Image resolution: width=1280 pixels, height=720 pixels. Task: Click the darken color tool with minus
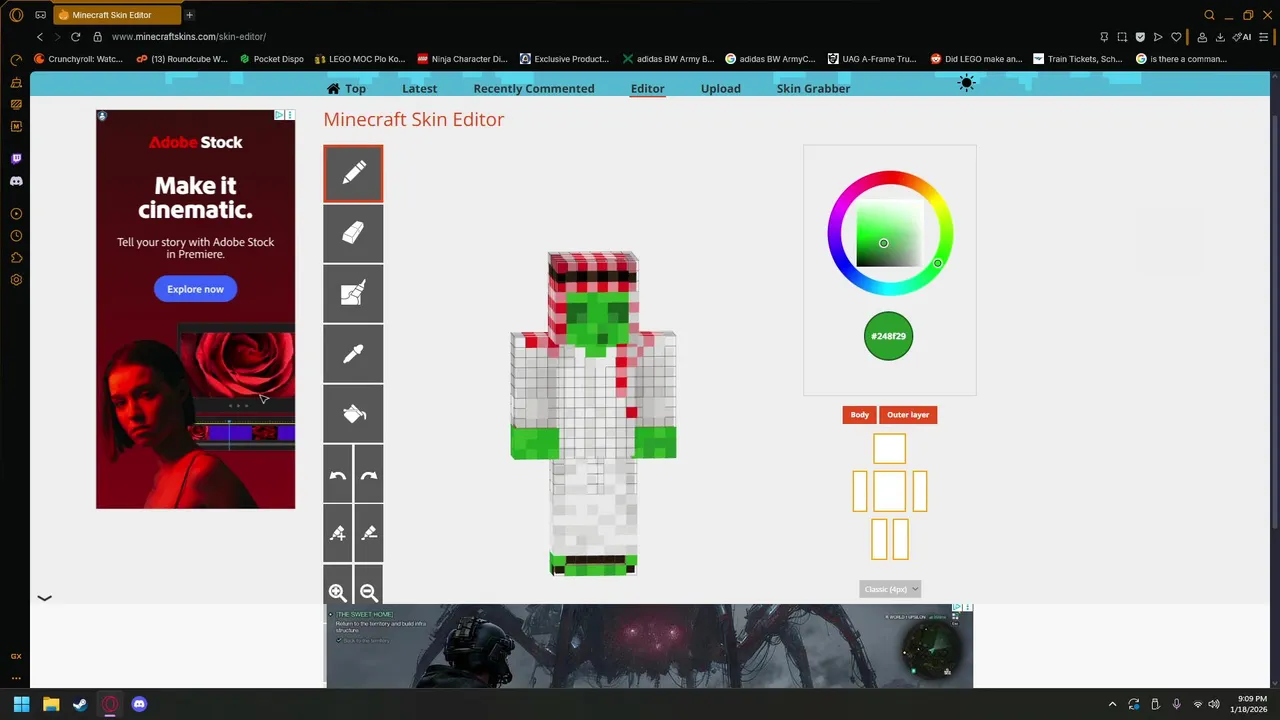[x=369, y=534]
